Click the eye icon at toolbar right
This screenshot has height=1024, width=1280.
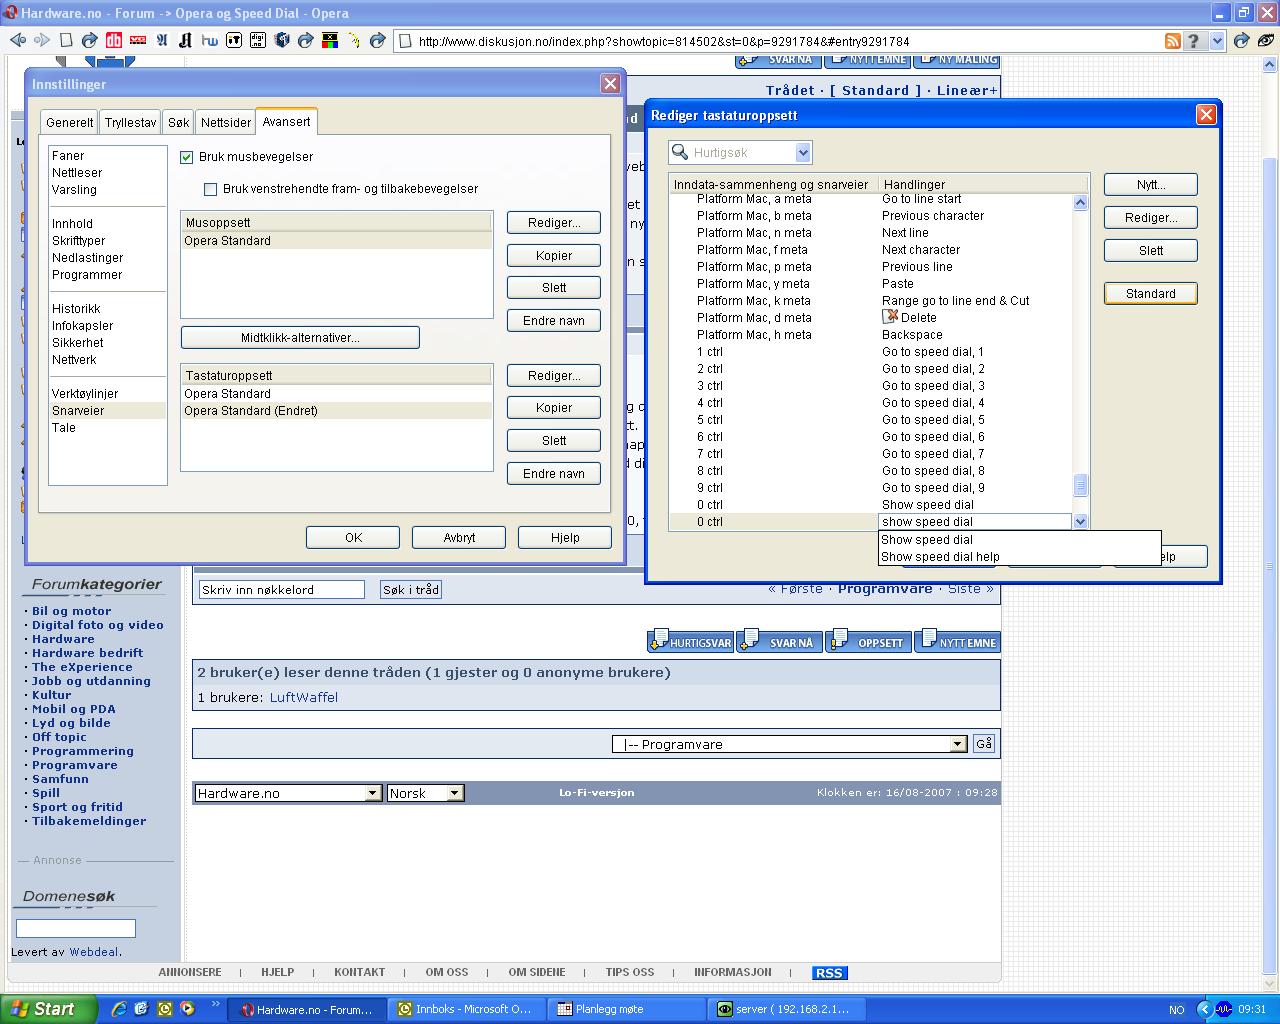point(1266,41)
